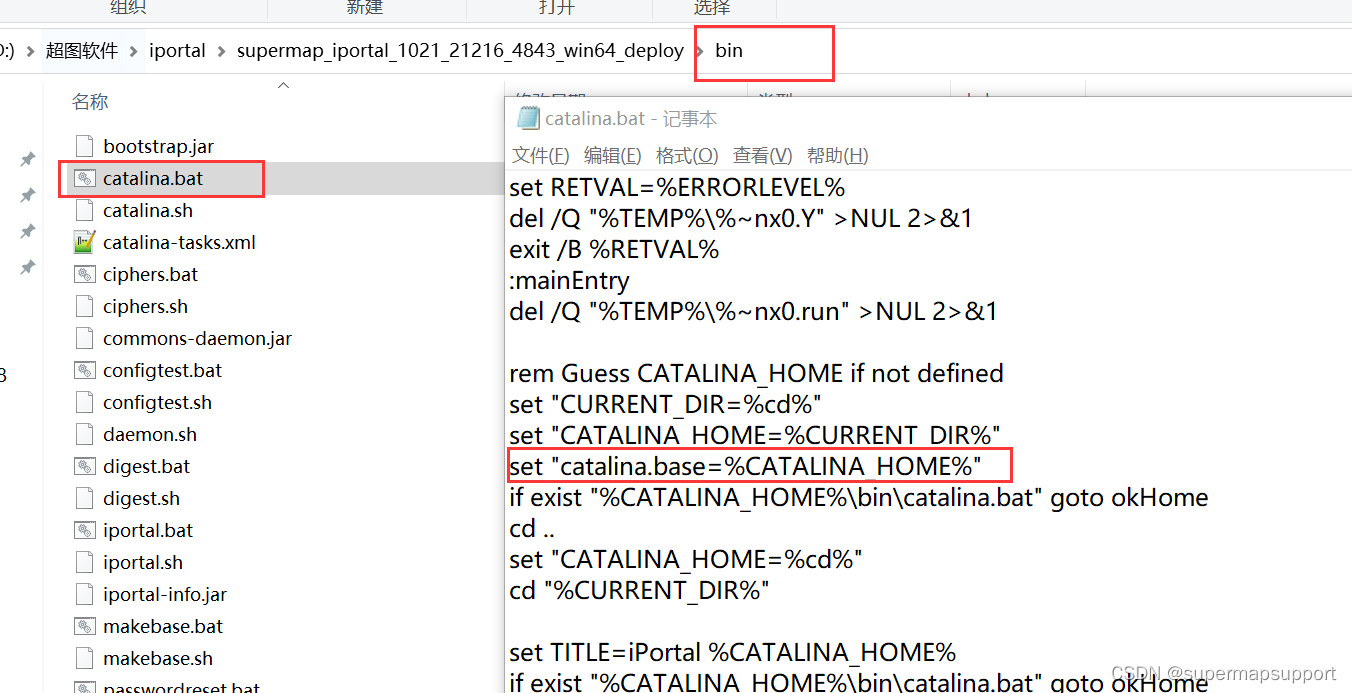
Task: Place cursor on 'set TITLE=iPortal %CATALINA_HOME%' line
Action: 733,653
